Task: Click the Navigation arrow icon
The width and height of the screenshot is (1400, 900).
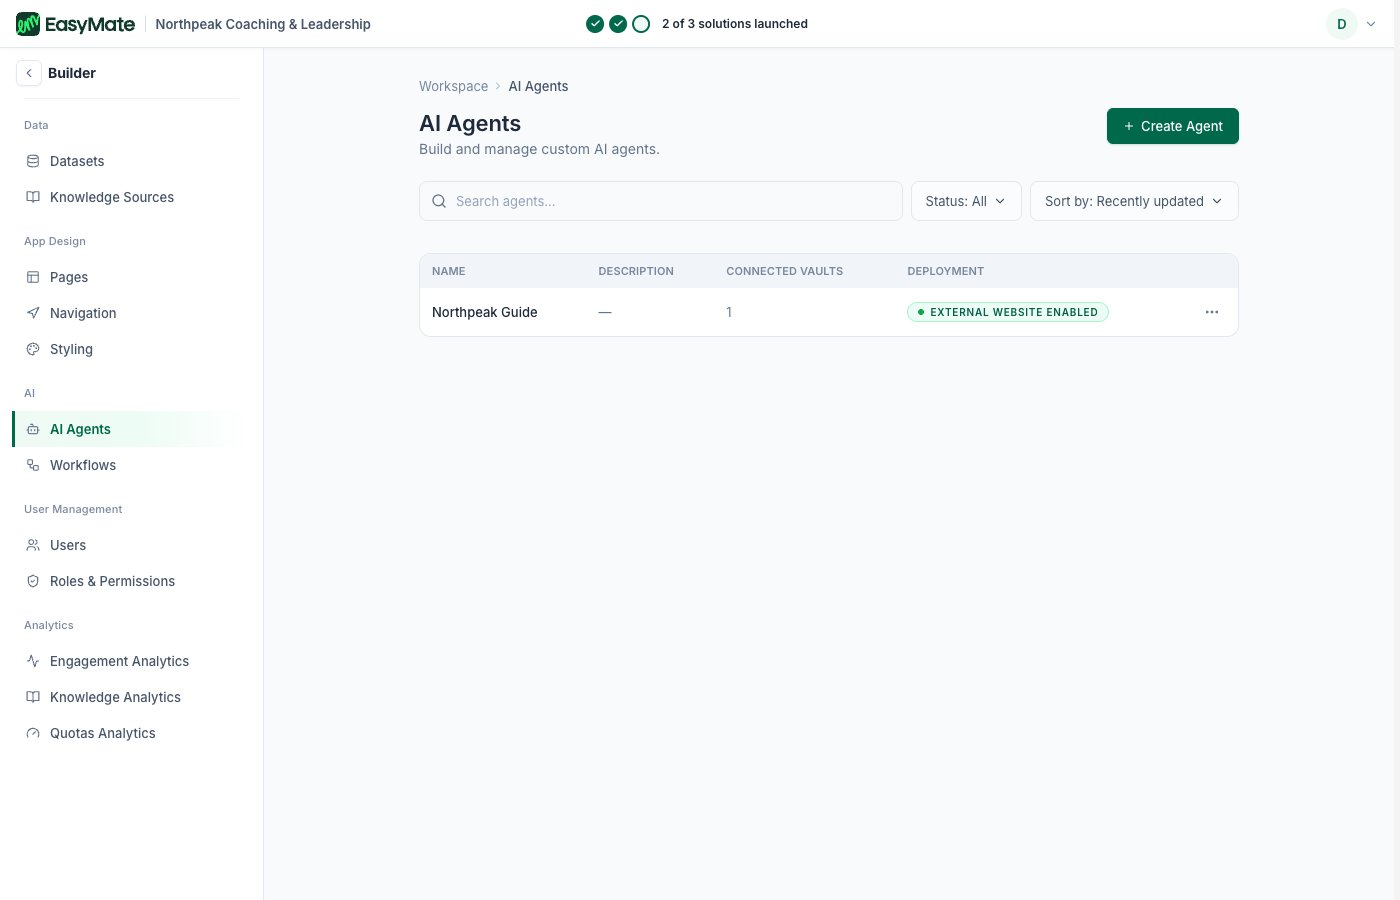Action: (x=33, y=313)
